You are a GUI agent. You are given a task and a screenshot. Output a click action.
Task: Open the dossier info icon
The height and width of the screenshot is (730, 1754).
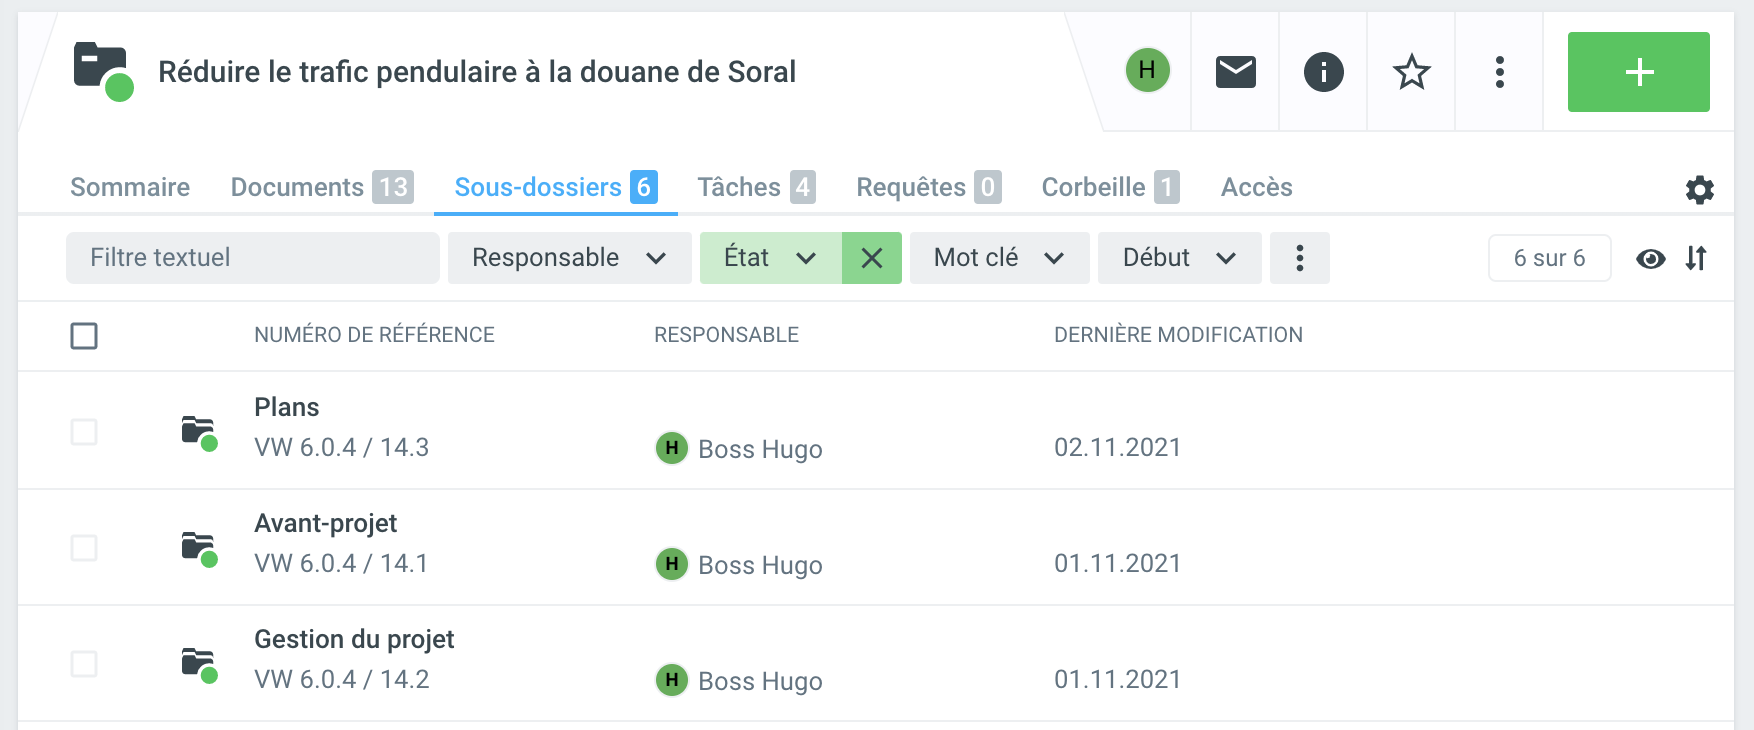pos(1323,72)
